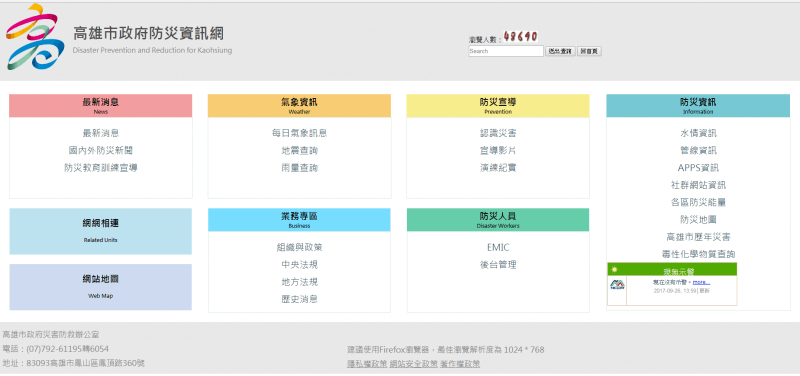This screenshot has width=800, height=376.
Task: Open the 網網相連 Related Units tile
Action: click(101, 231)
